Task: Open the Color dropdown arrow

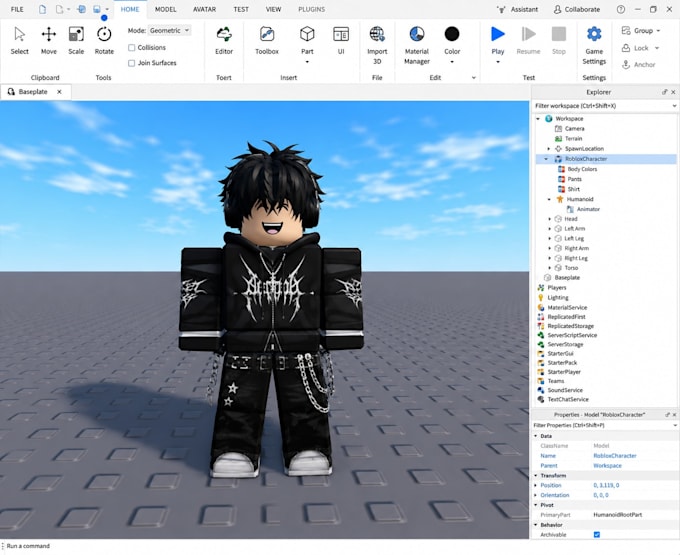Action: [x=452, y=62]
